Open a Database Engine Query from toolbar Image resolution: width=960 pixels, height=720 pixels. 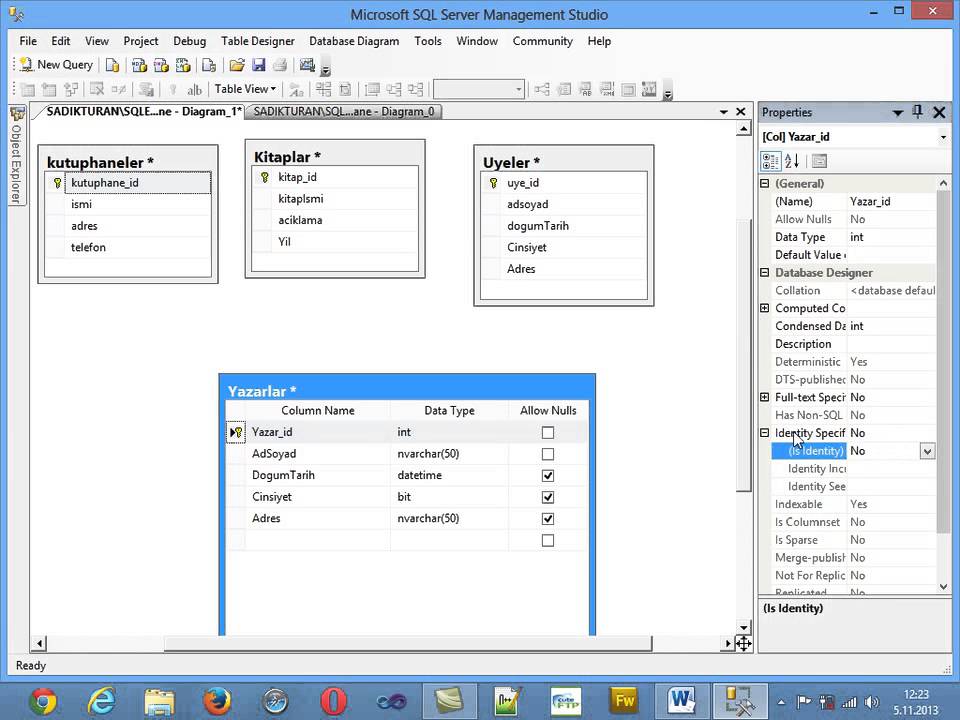pos(112,65)
